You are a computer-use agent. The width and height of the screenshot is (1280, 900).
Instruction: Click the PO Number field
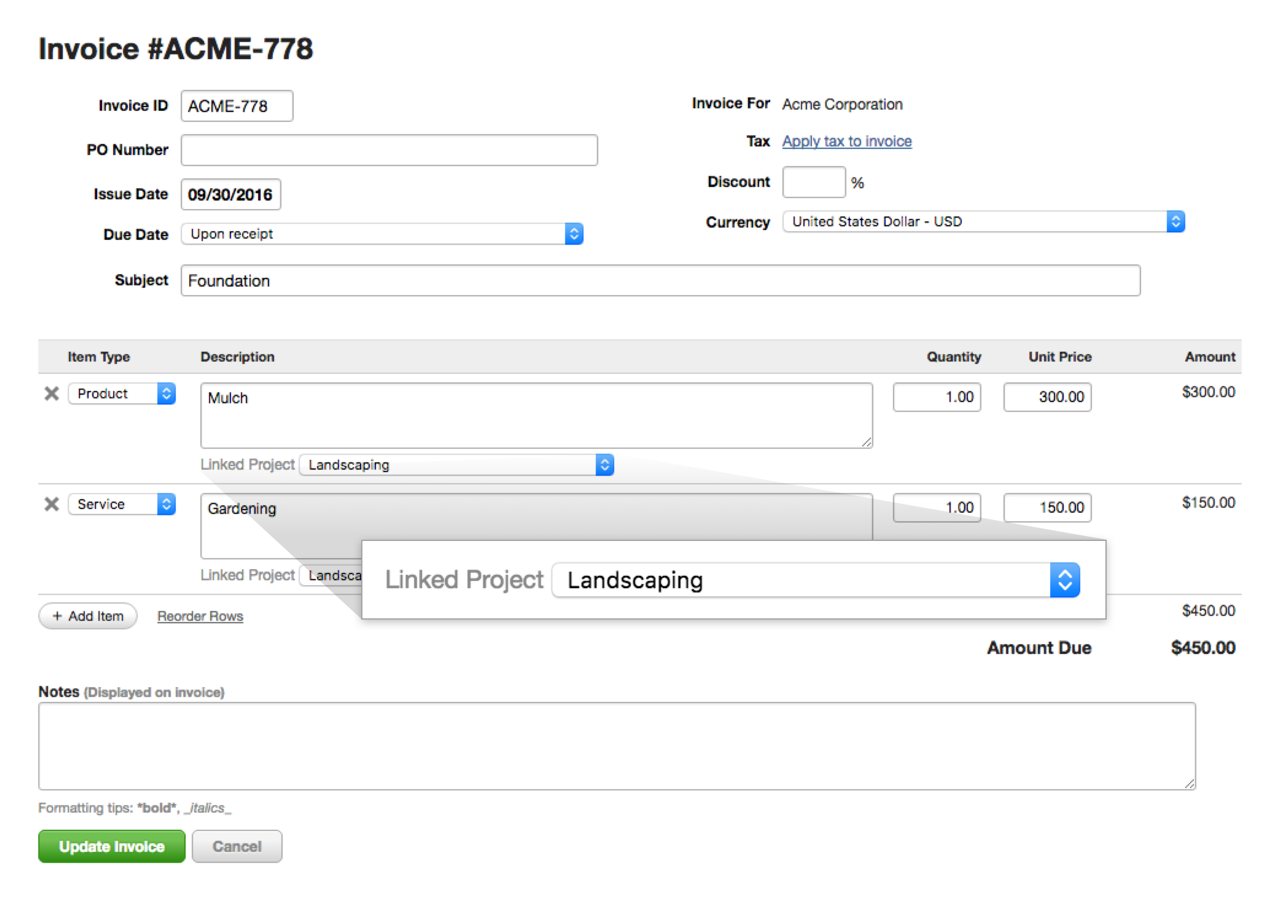[389, 150]
